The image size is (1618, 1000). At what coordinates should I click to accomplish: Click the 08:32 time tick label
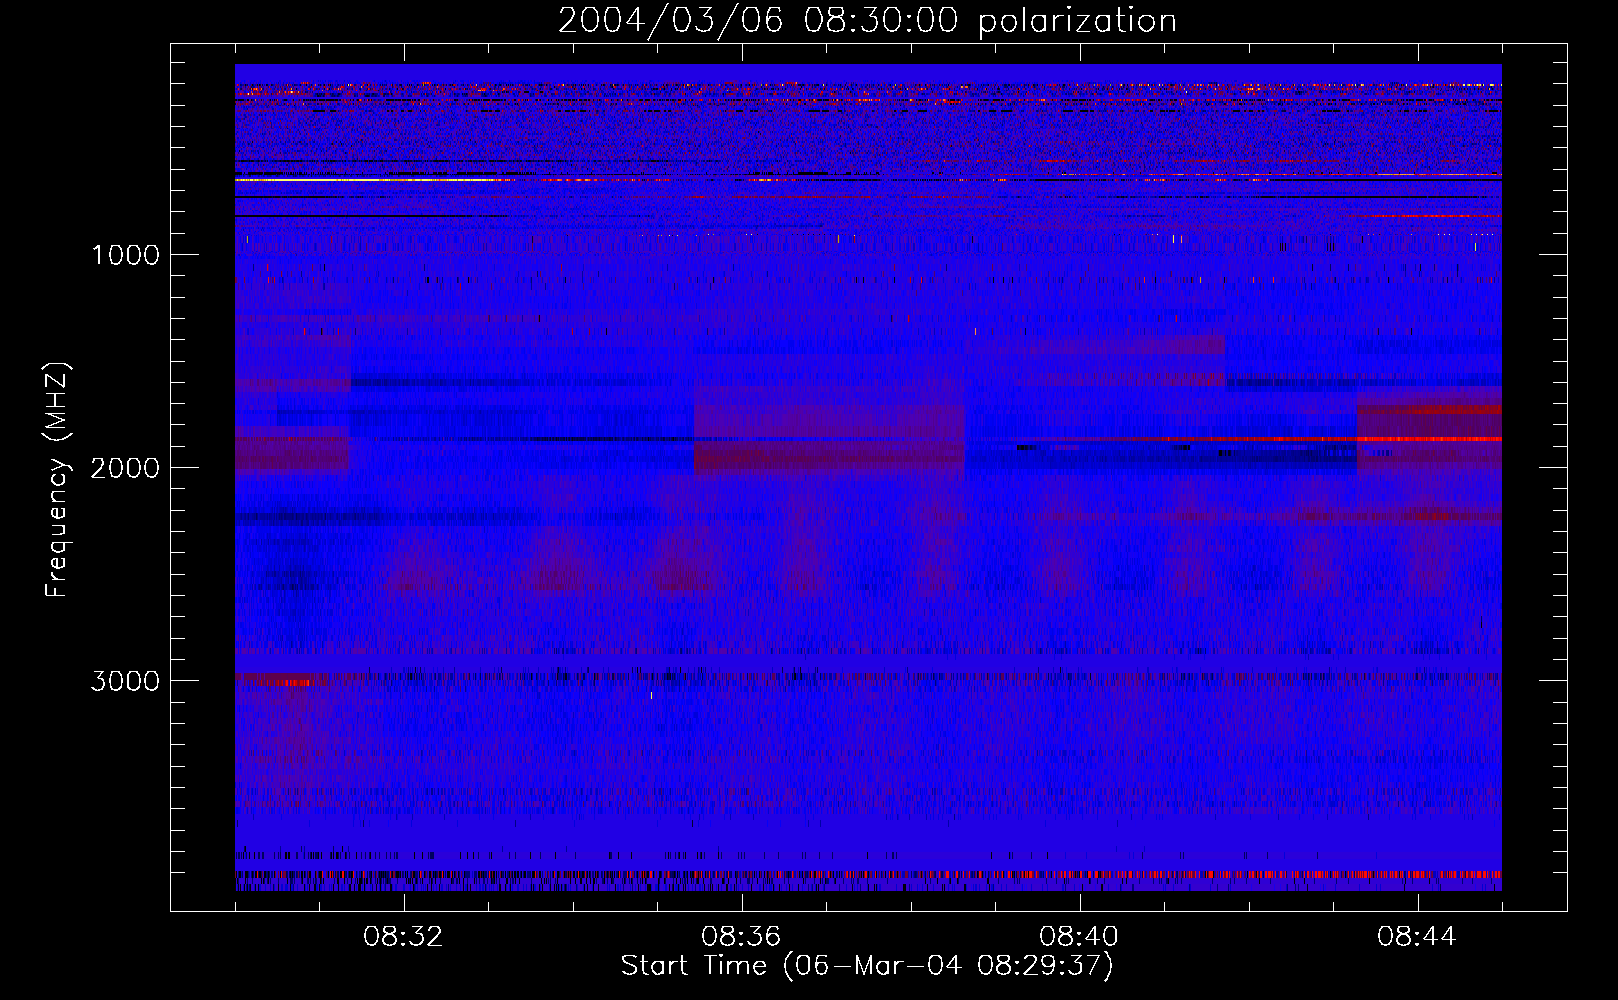[x=403, y=937]
